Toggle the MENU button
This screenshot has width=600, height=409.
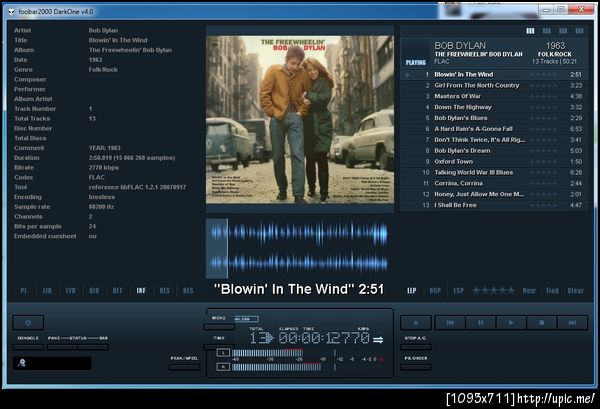[219, 327]
